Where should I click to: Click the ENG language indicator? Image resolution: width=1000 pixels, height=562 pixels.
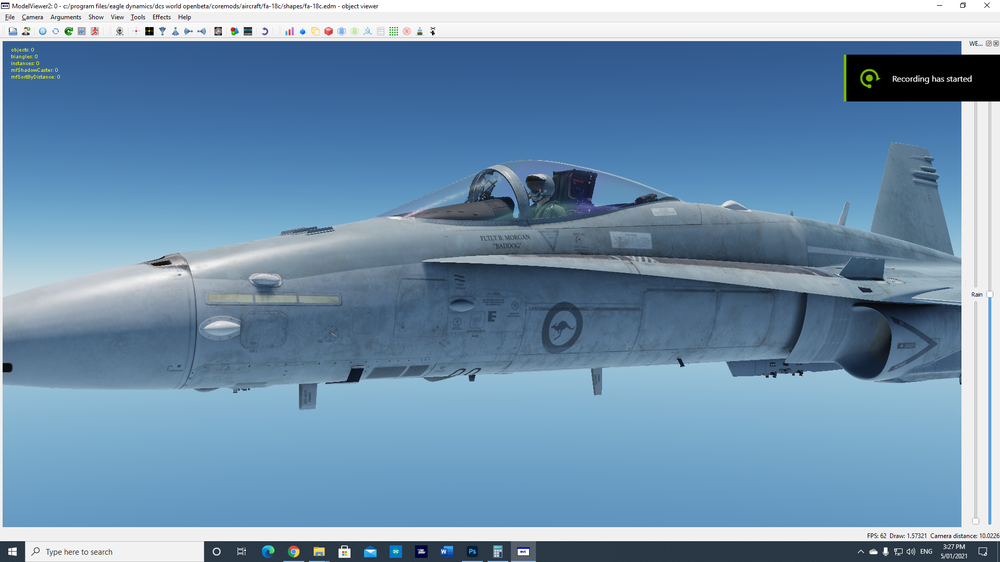(x=927, y=552)
